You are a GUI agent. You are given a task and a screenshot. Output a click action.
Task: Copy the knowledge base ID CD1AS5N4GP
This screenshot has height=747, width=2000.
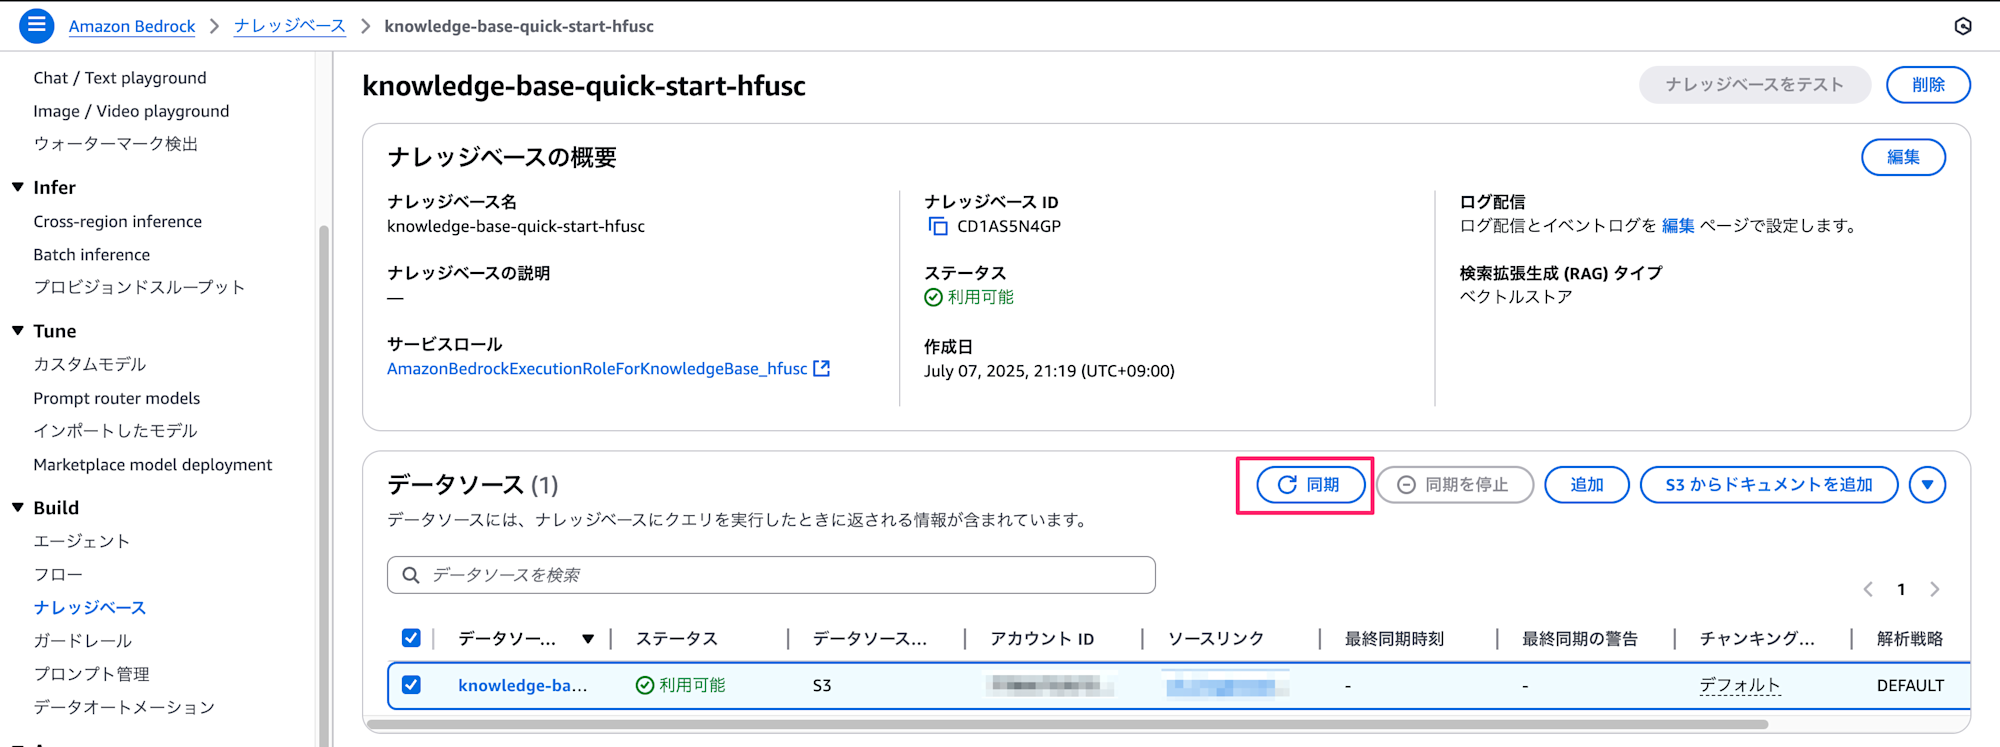click(938, 226)
